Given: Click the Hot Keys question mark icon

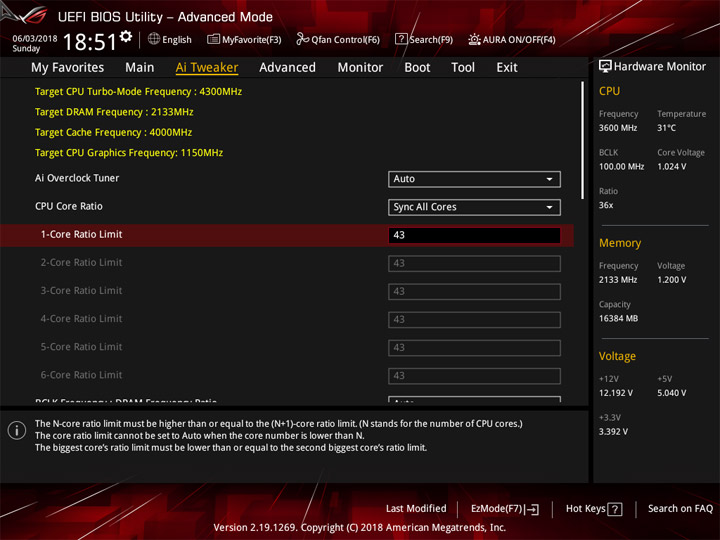Looking at the screenshot, I should 614,509.
